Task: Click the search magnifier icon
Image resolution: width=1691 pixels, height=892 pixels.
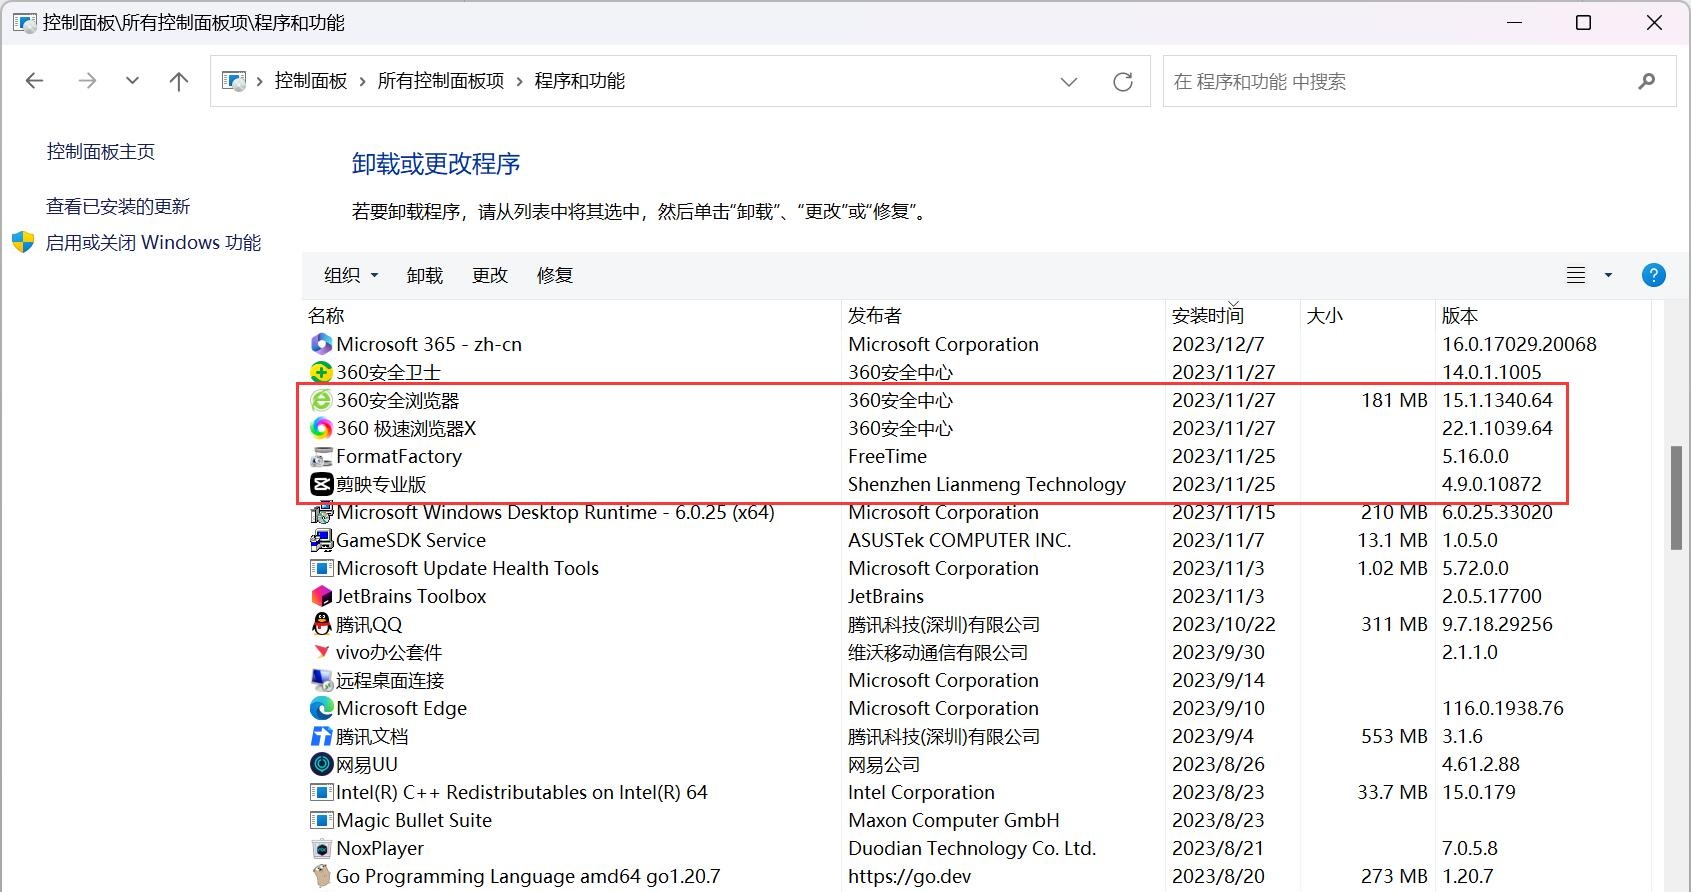Action: click(x=1647, y=81)
